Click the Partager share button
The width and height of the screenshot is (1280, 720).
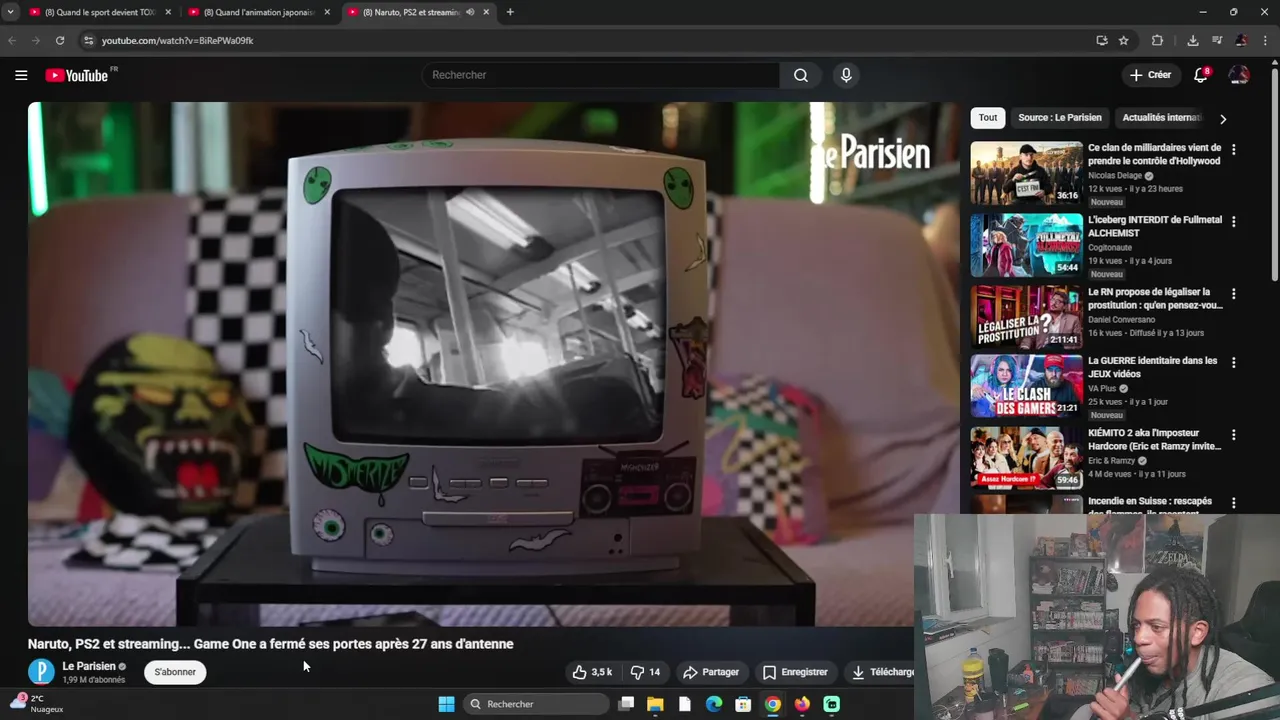coord(711,672)
